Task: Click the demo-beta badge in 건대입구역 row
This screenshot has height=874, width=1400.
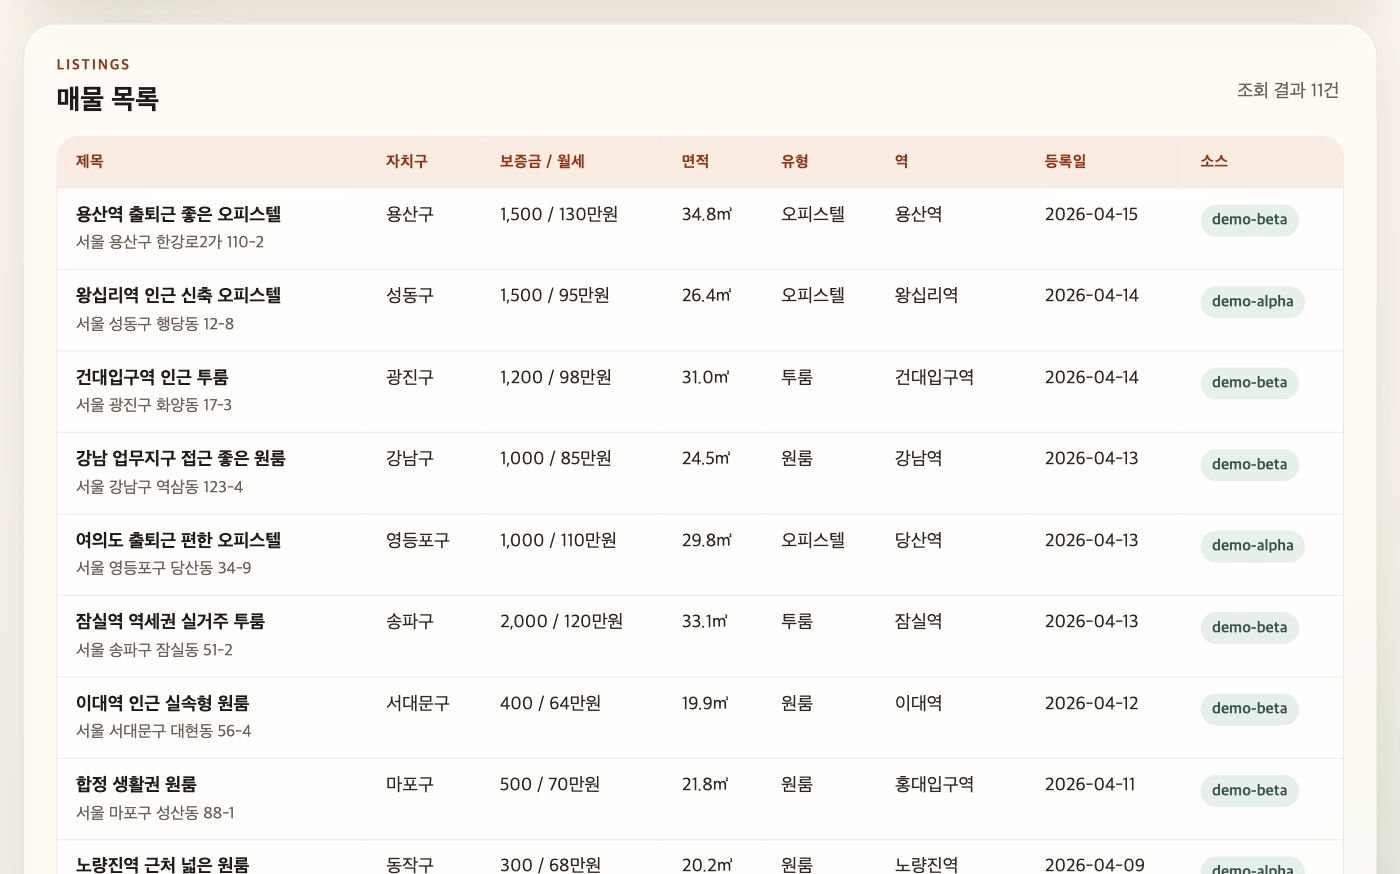Action: point(1249,383)
